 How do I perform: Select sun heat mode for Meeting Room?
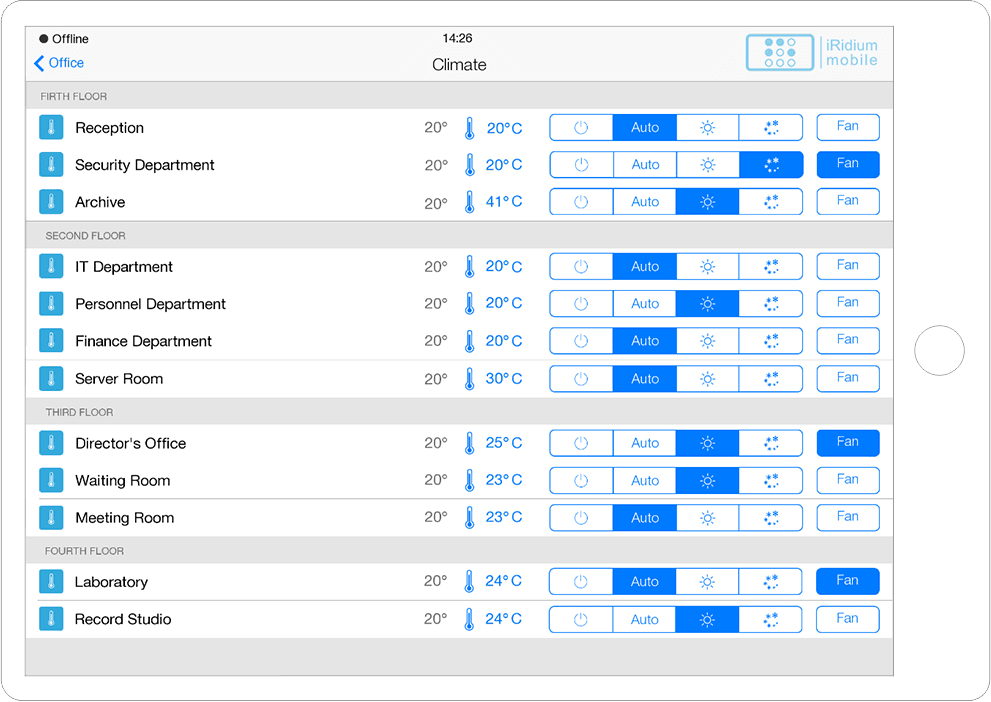coord(707,518)
